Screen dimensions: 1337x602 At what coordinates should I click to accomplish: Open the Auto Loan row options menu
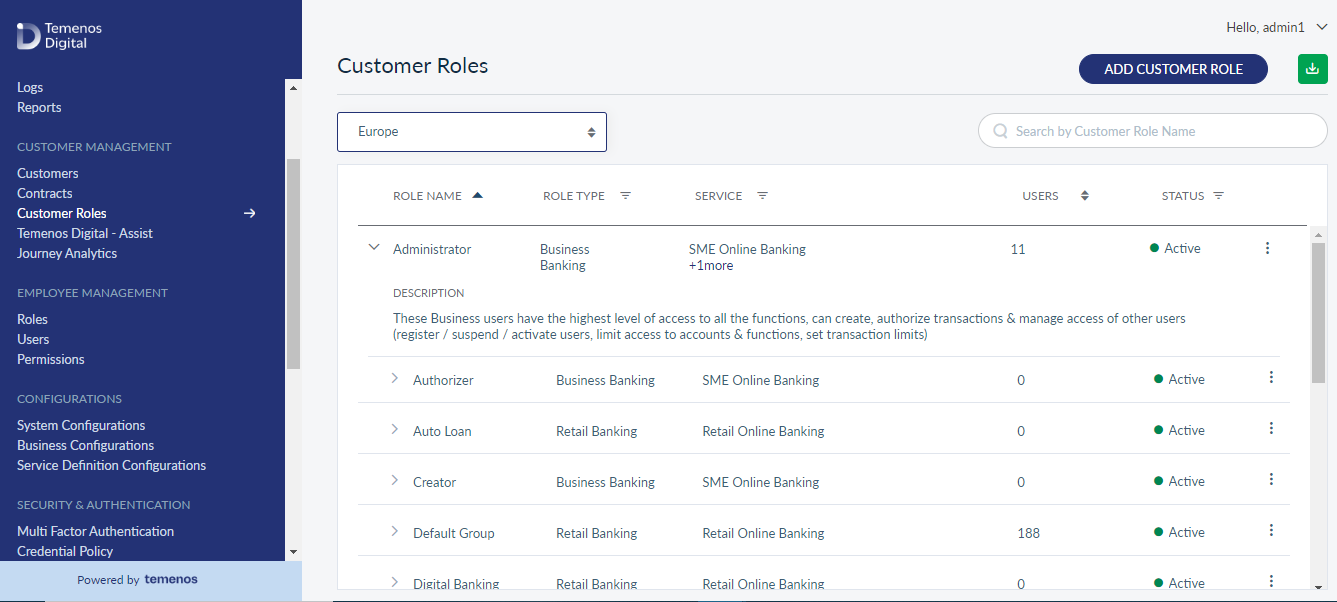[x=1271, y=428]
